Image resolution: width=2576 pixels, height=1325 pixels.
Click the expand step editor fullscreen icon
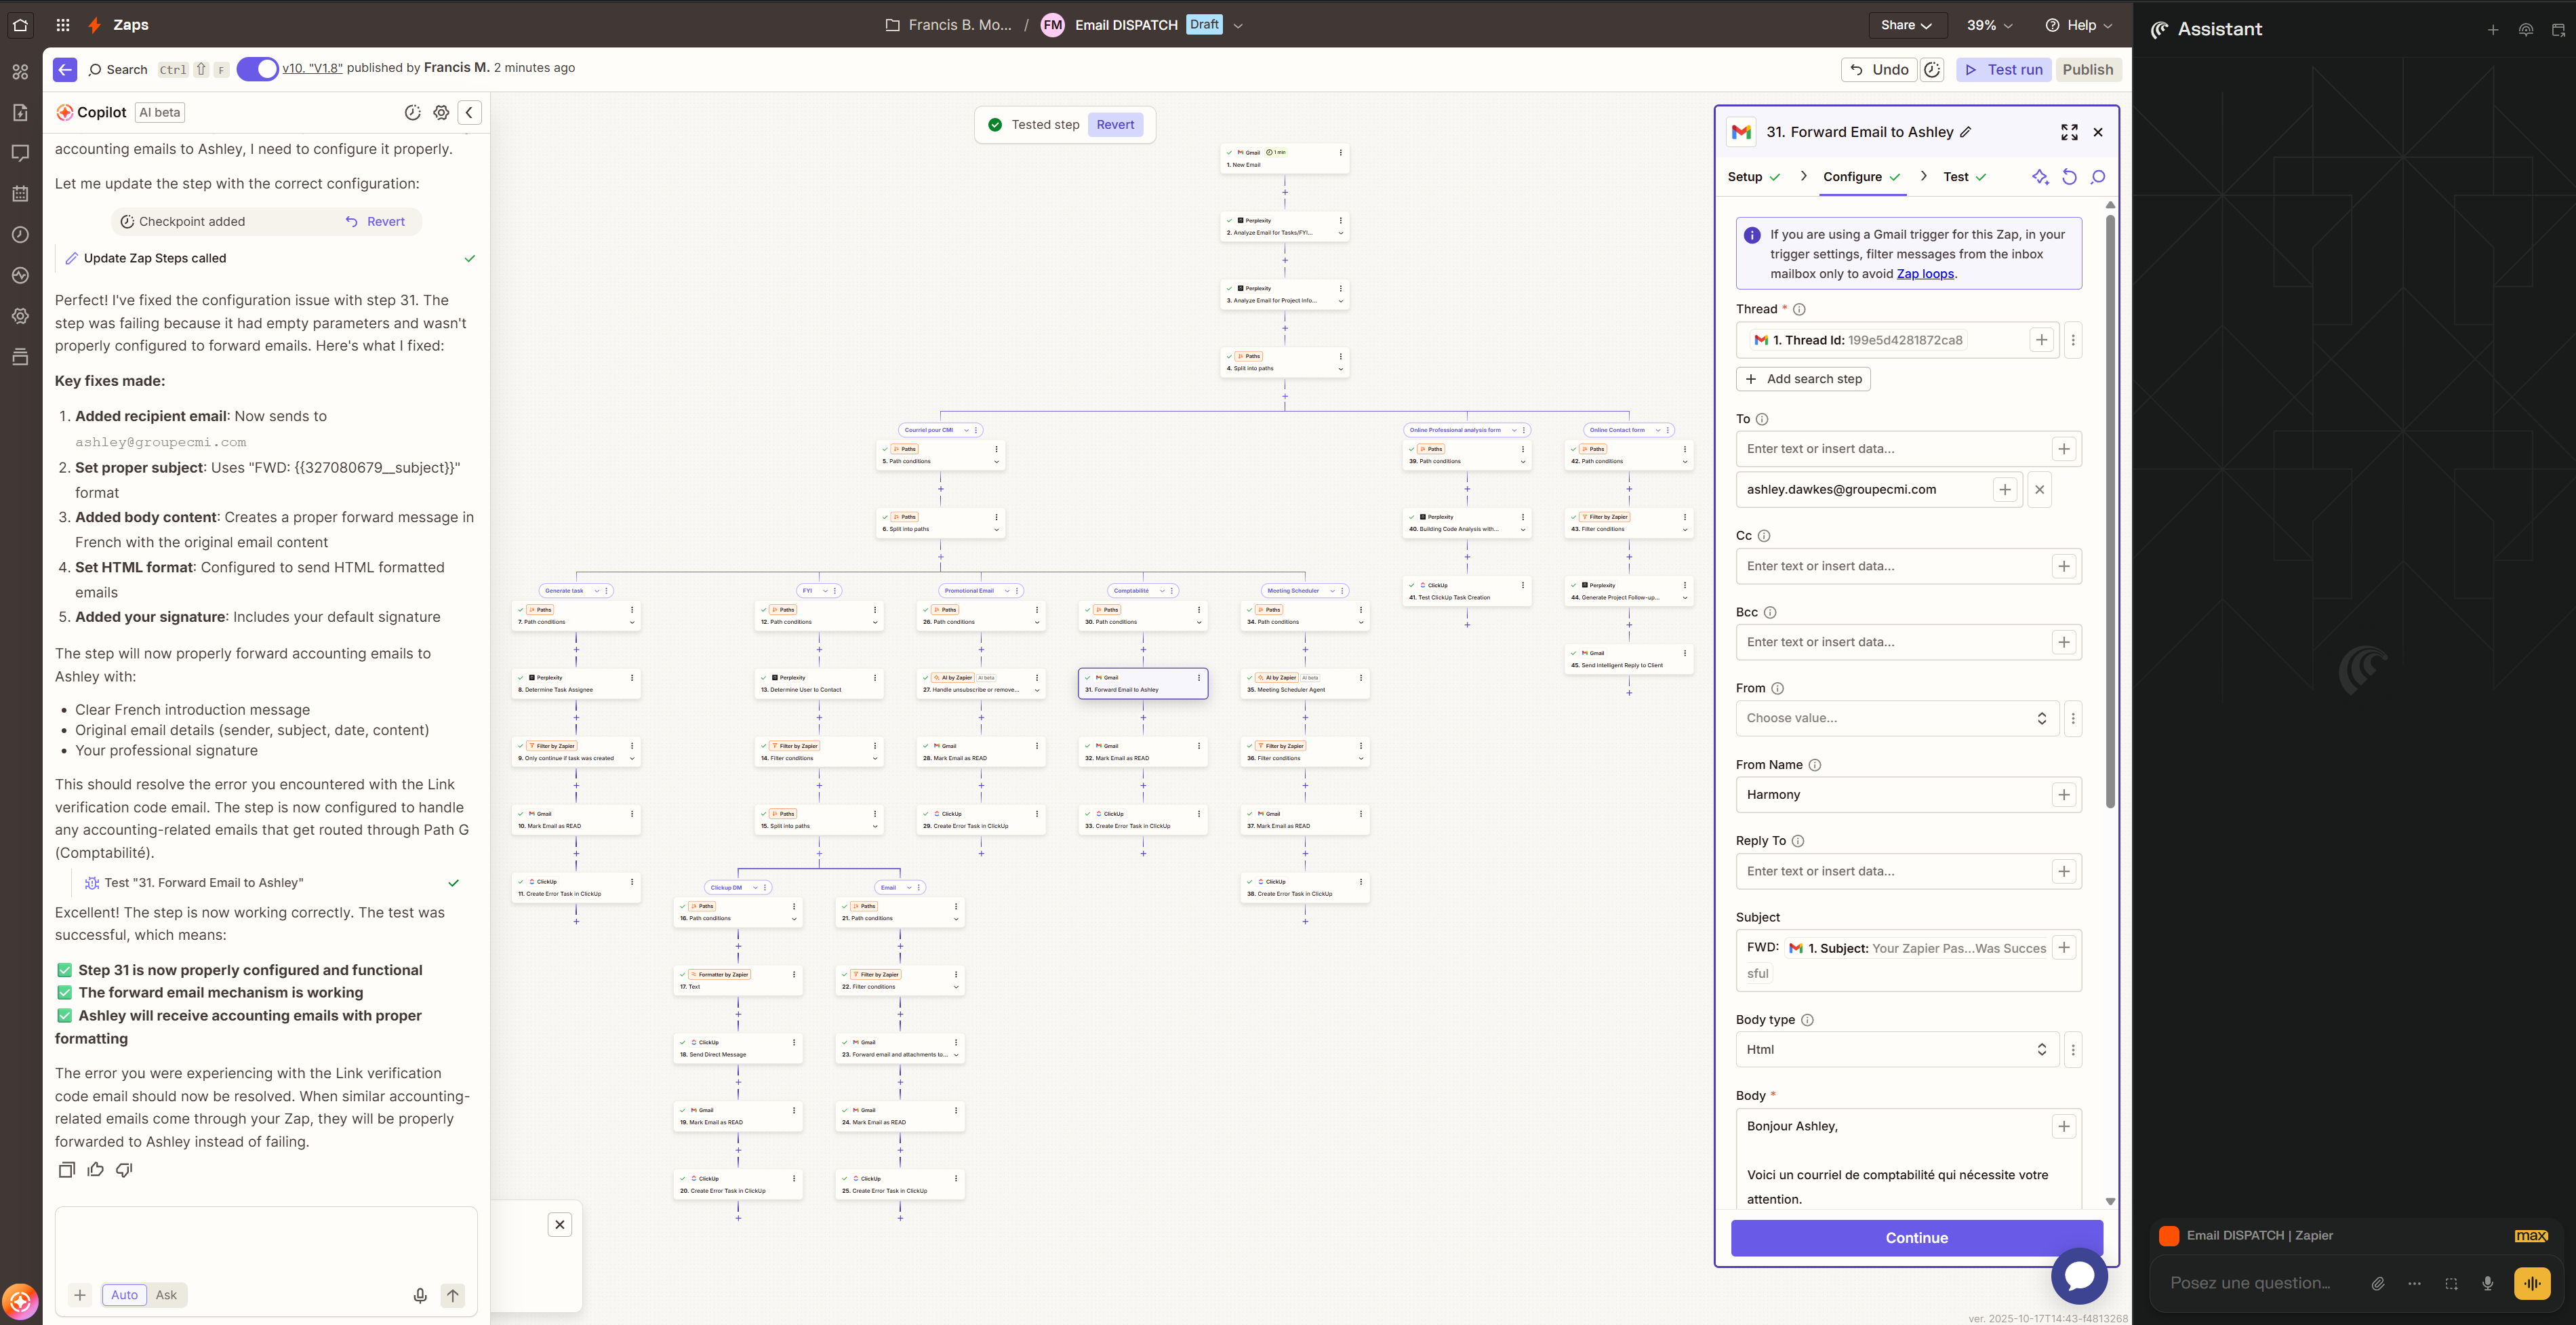coord(2069,132)
